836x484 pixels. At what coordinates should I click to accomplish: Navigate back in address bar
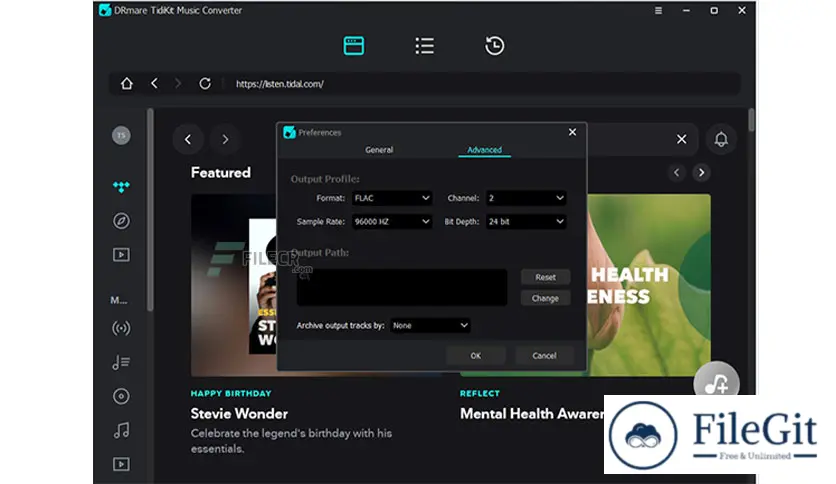tap(155, 84)
